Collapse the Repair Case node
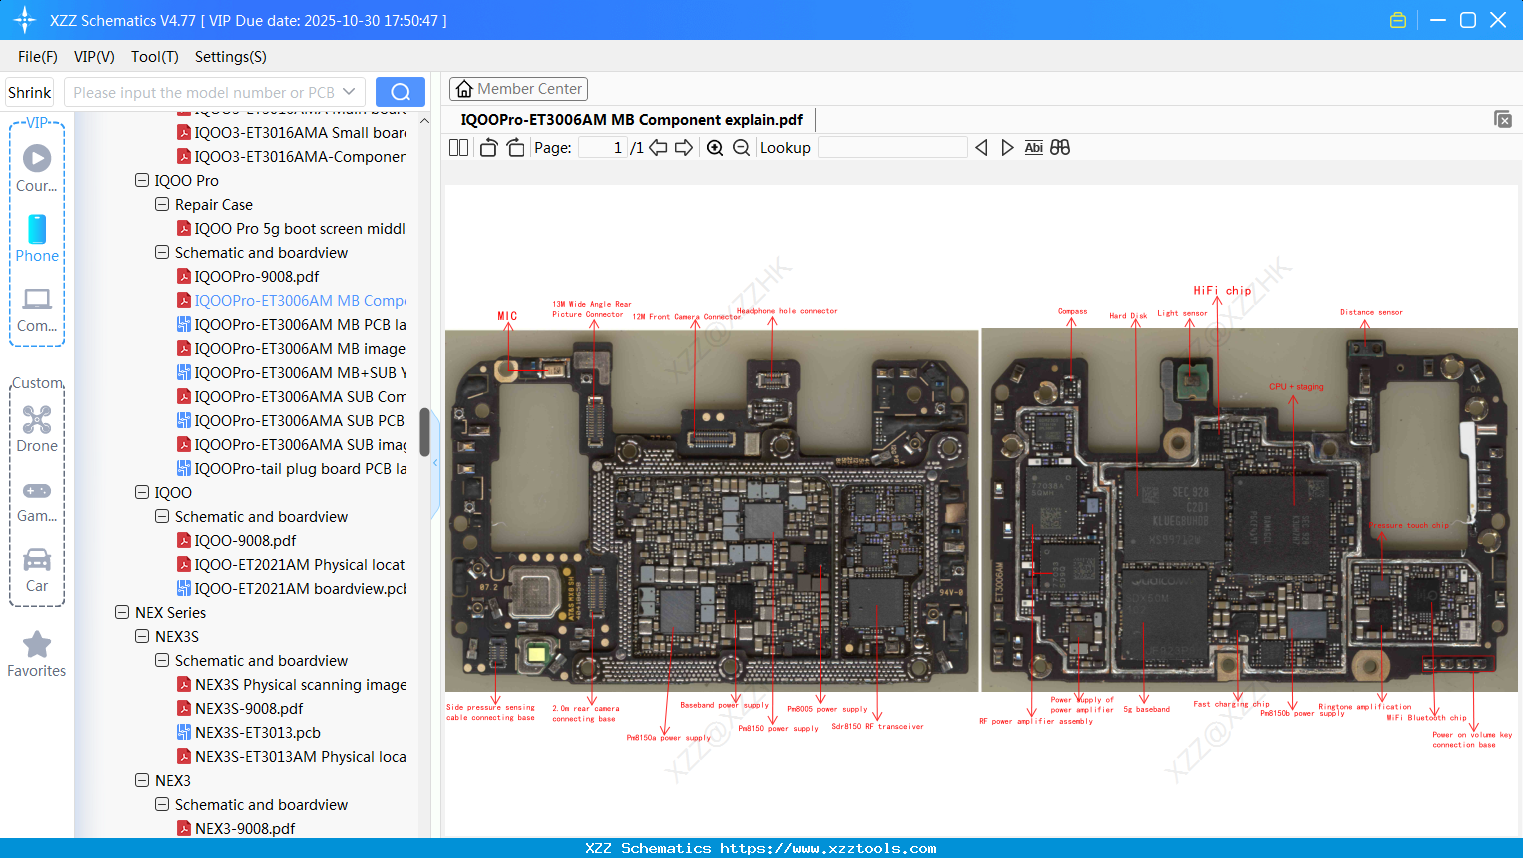1523x858 pixels. point(161,204)
